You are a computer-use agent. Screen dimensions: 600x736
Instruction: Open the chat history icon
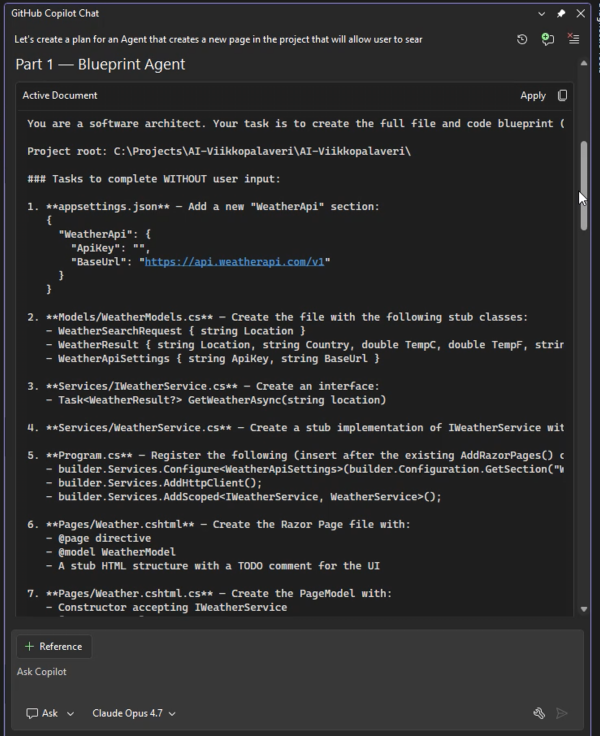(522, 39)
